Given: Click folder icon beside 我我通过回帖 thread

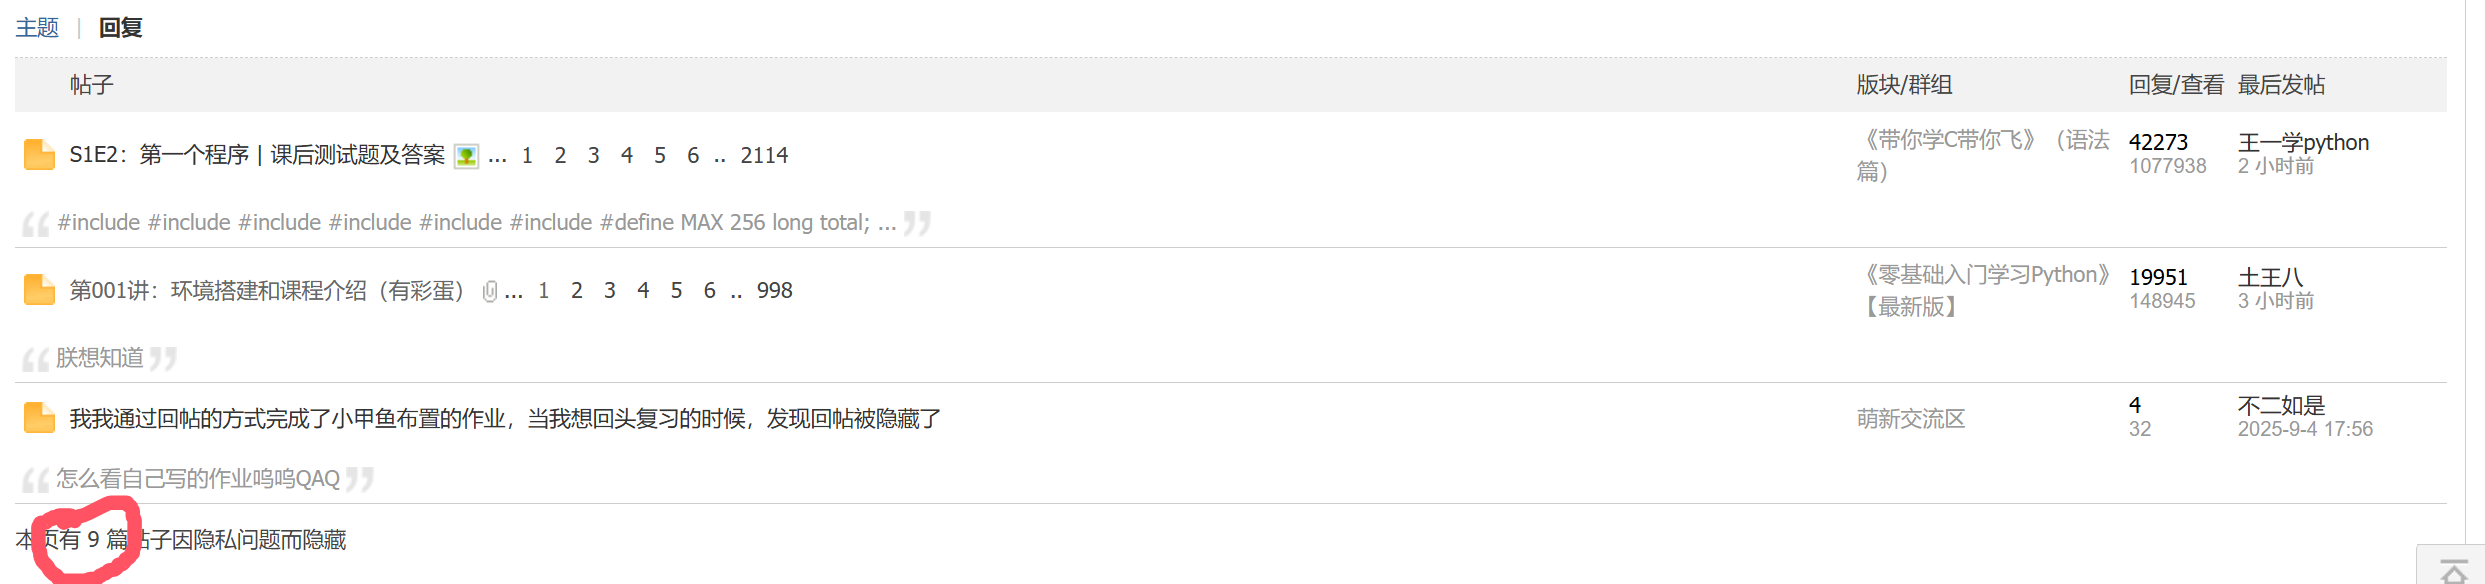Looking at the screenshot, I should [39, 418].
